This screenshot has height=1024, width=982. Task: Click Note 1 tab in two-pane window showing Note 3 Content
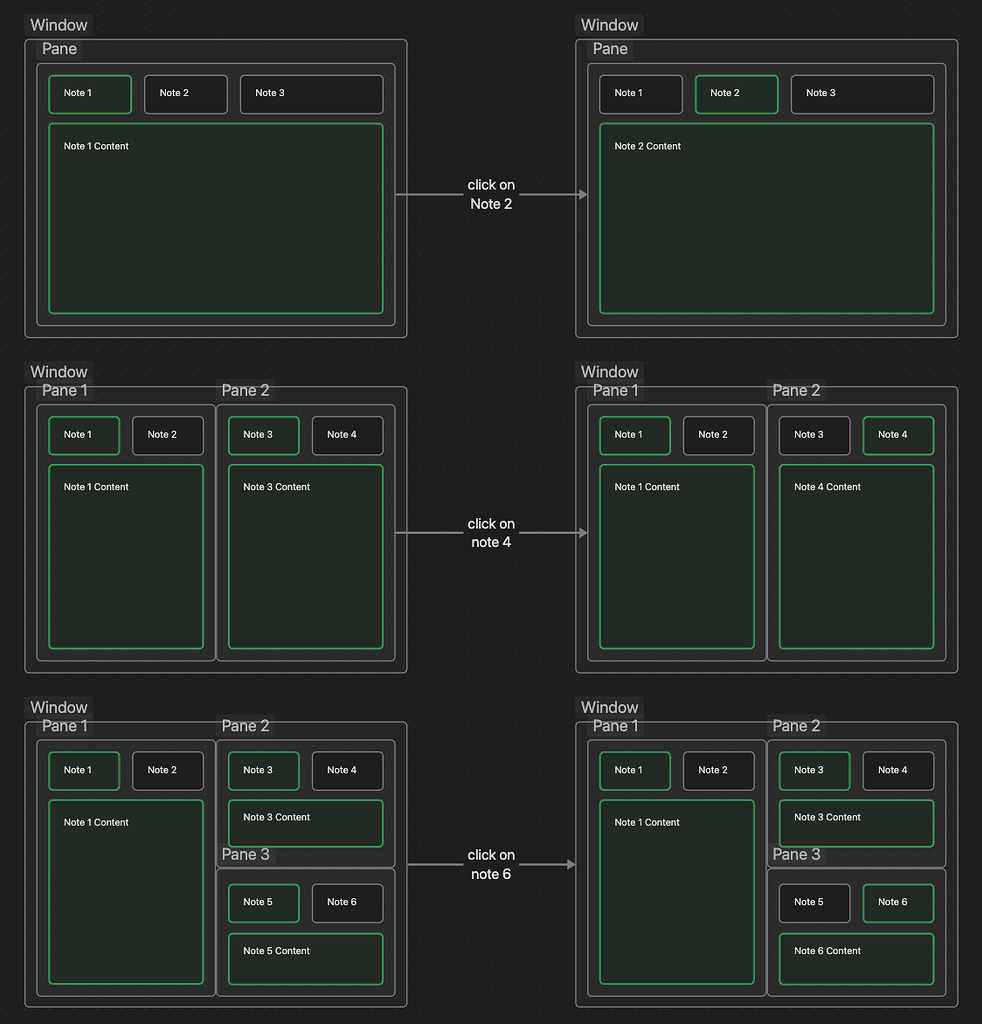[84, 436]
